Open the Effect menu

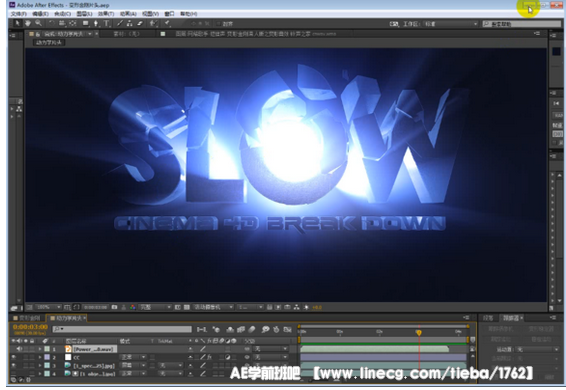coord(106,14)
